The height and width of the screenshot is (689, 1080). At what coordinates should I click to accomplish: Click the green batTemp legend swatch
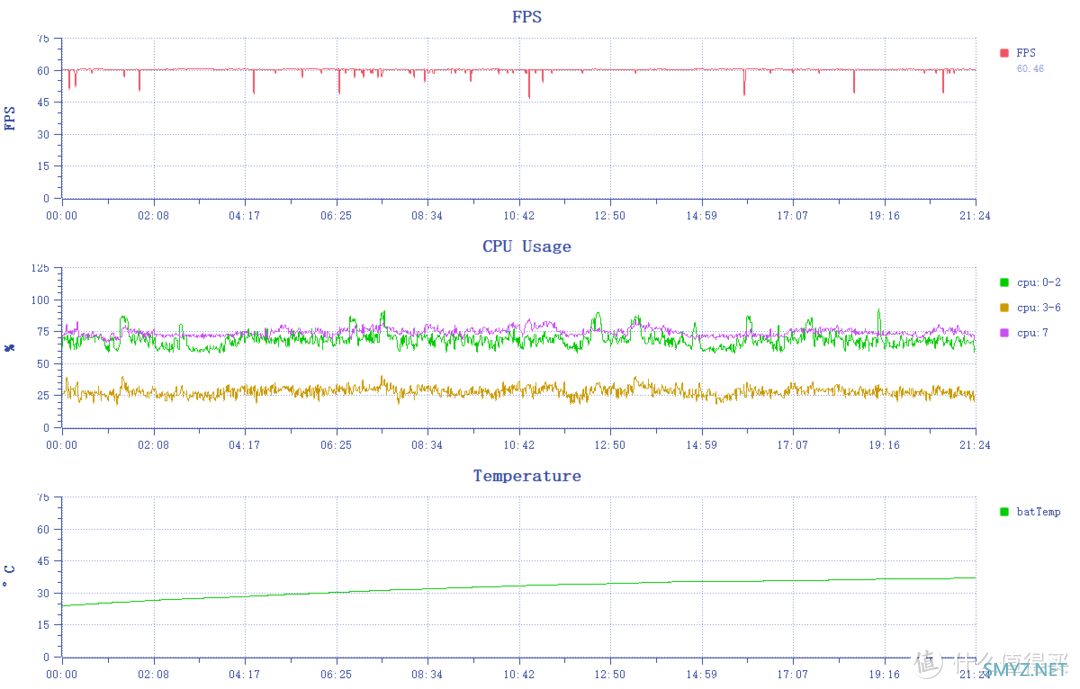1004,512
